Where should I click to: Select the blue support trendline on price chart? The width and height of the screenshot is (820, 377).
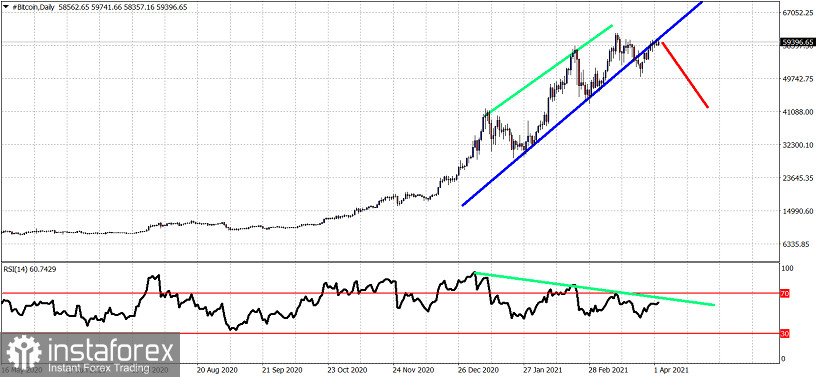pyautogui.click(x=582, y=104)
